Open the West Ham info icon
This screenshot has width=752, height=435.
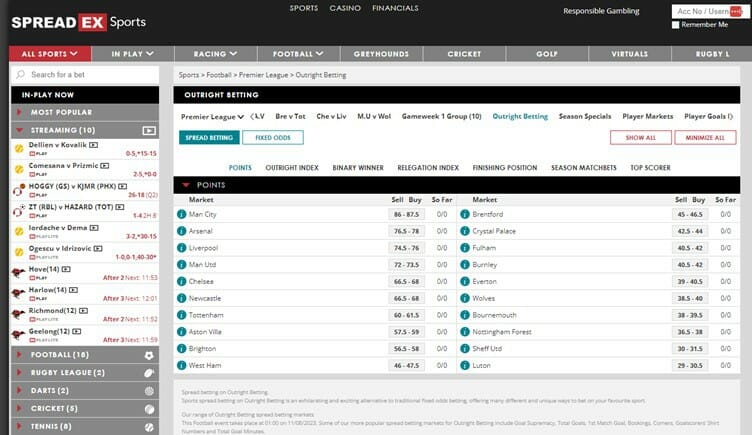pos(181,365)
